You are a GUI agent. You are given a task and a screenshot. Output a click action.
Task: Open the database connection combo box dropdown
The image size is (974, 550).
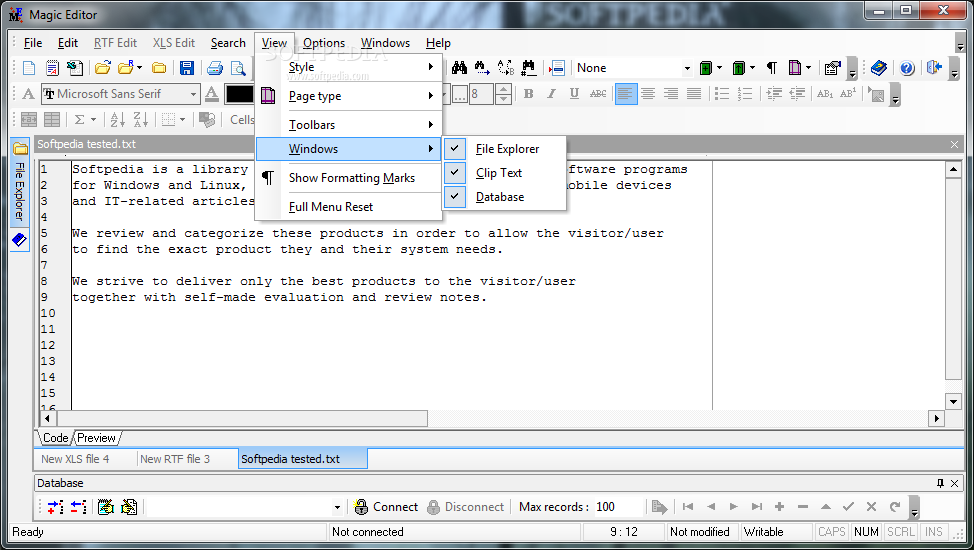(337, 507)
